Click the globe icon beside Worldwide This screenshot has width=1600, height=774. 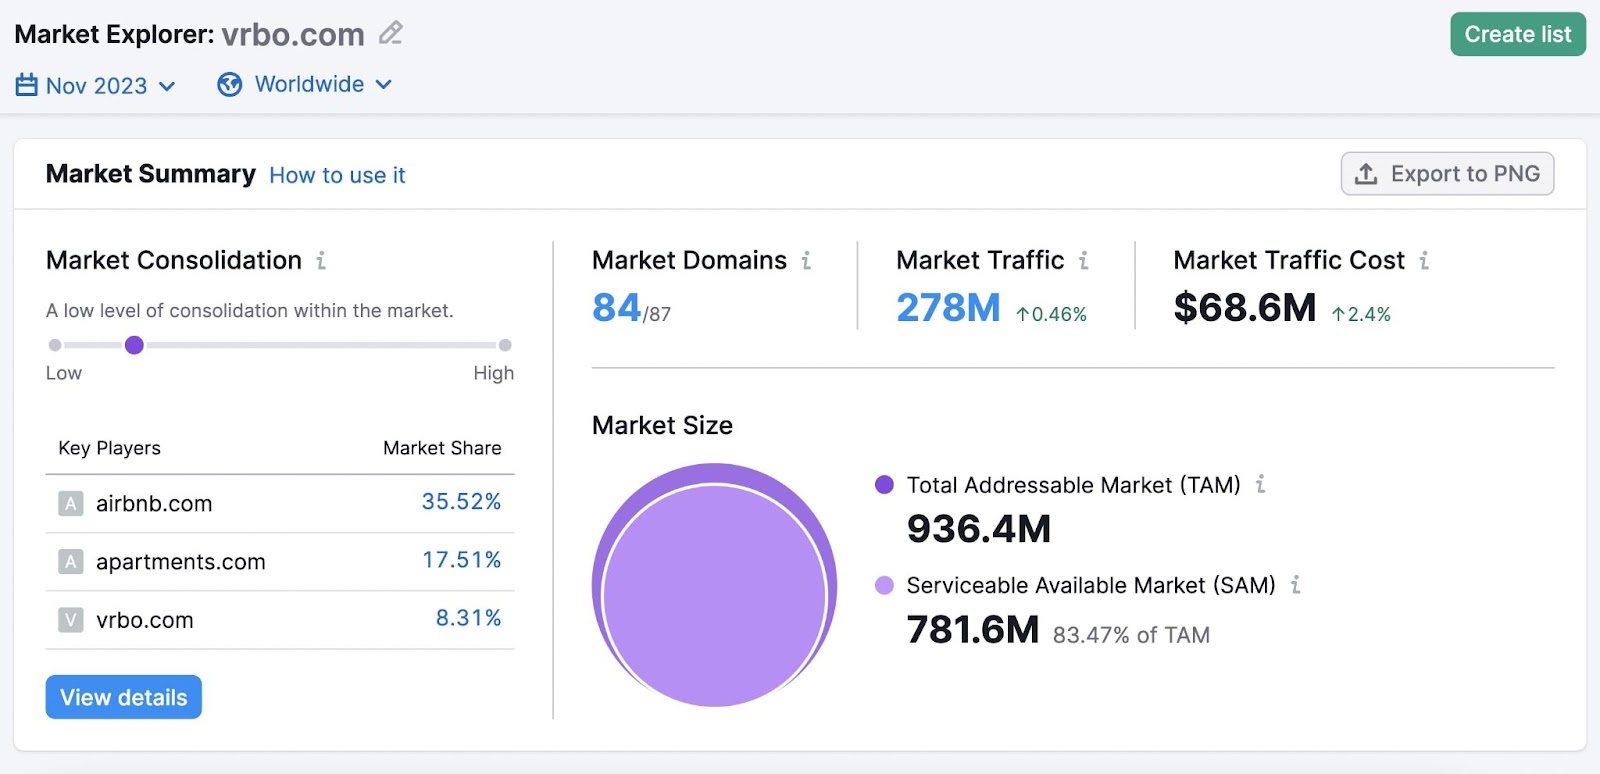pyautogui.click(x=230, y=85)
